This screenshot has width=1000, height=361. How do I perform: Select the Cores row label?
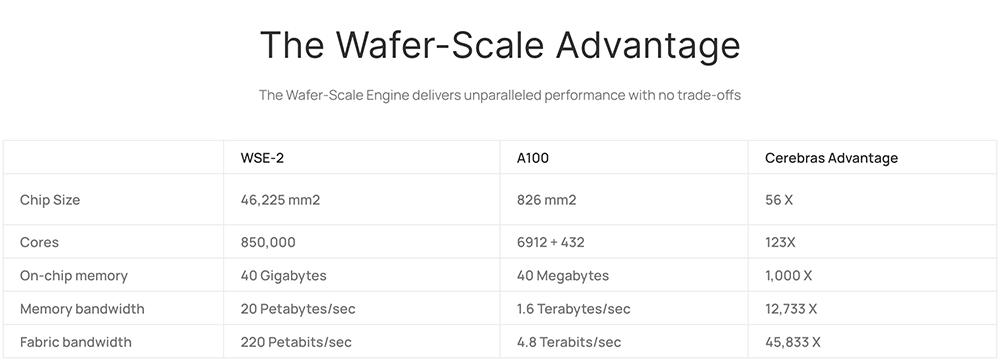[x=39, y=242]
